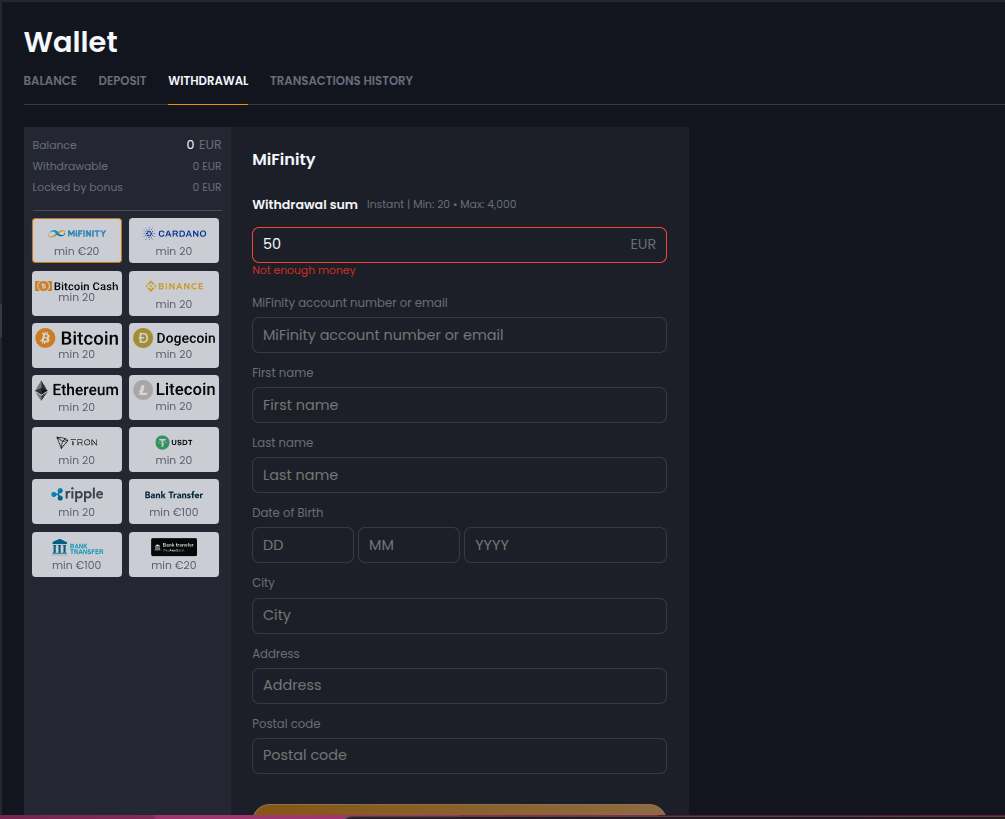Click the Withdrawal sum amount field

440,245
